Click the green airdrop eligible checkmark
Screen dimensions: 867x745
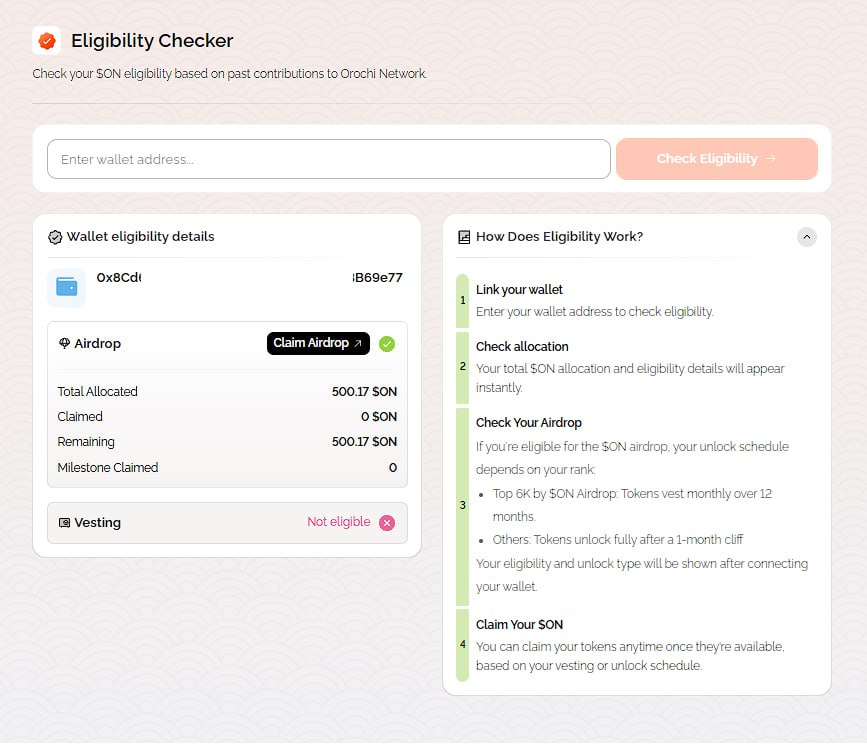[387, 344]
